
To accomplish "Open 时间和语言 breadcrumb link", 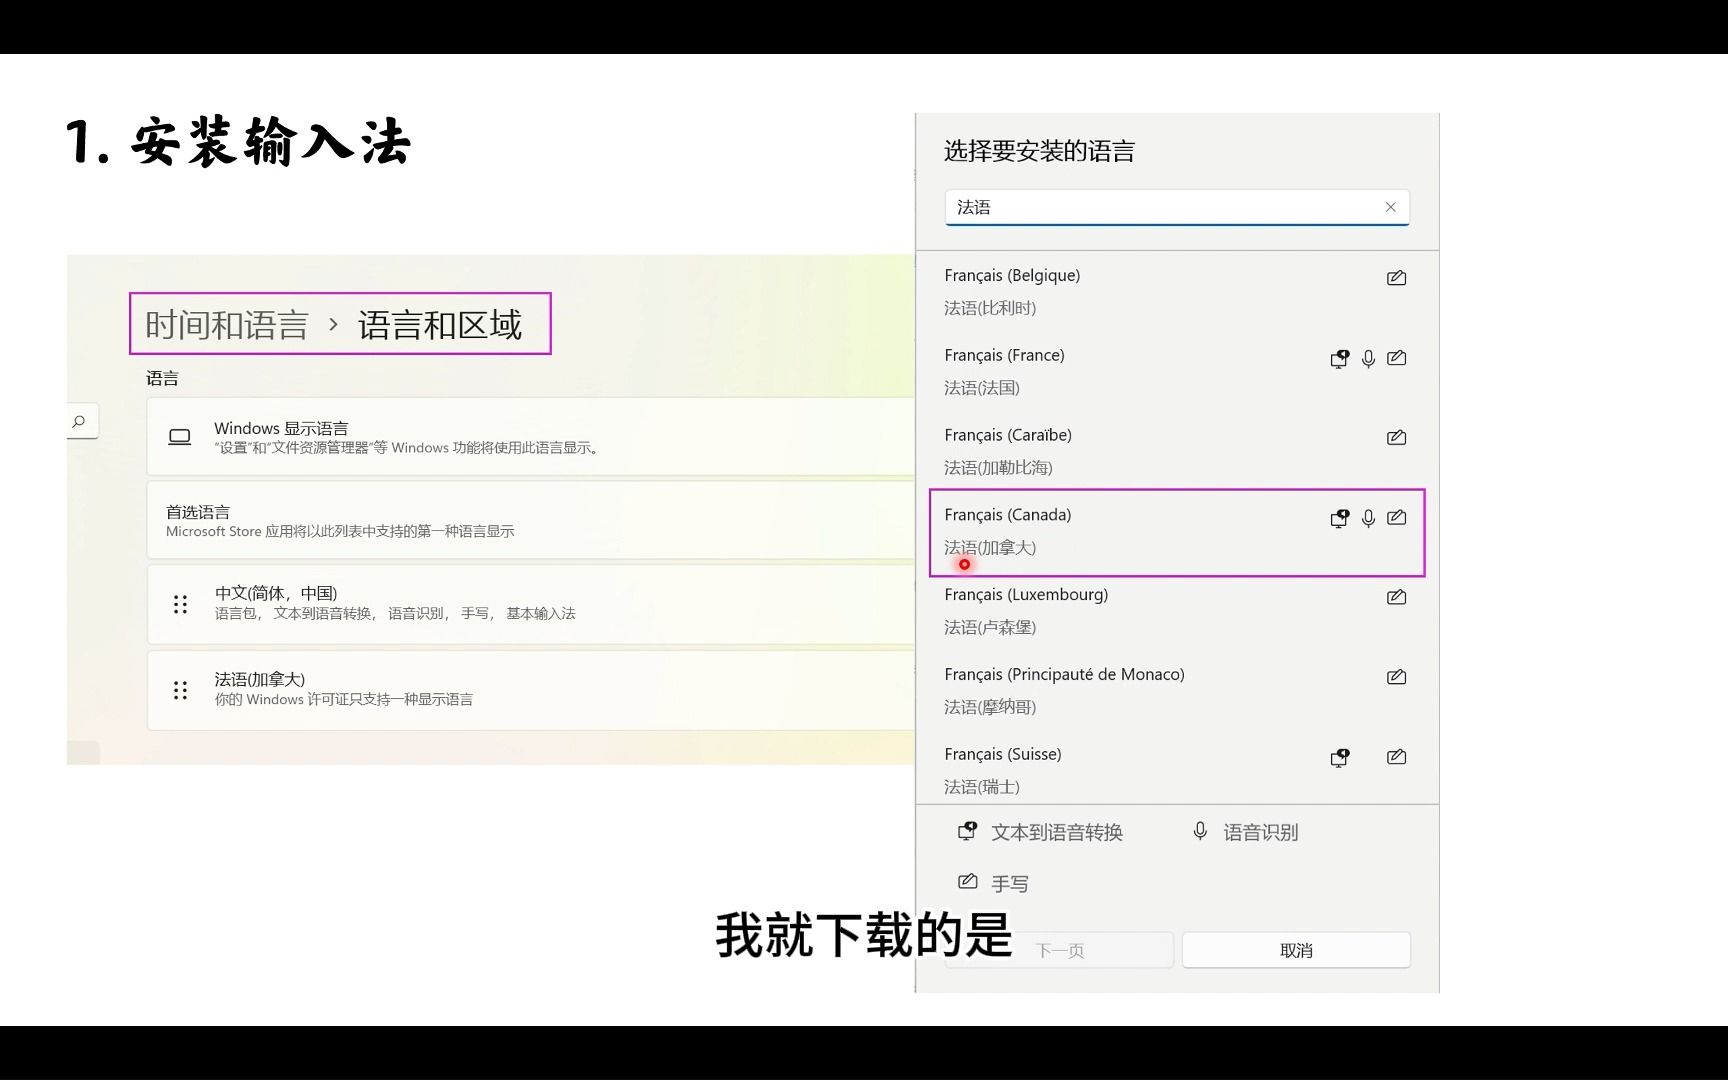I will tap(227, 325).
